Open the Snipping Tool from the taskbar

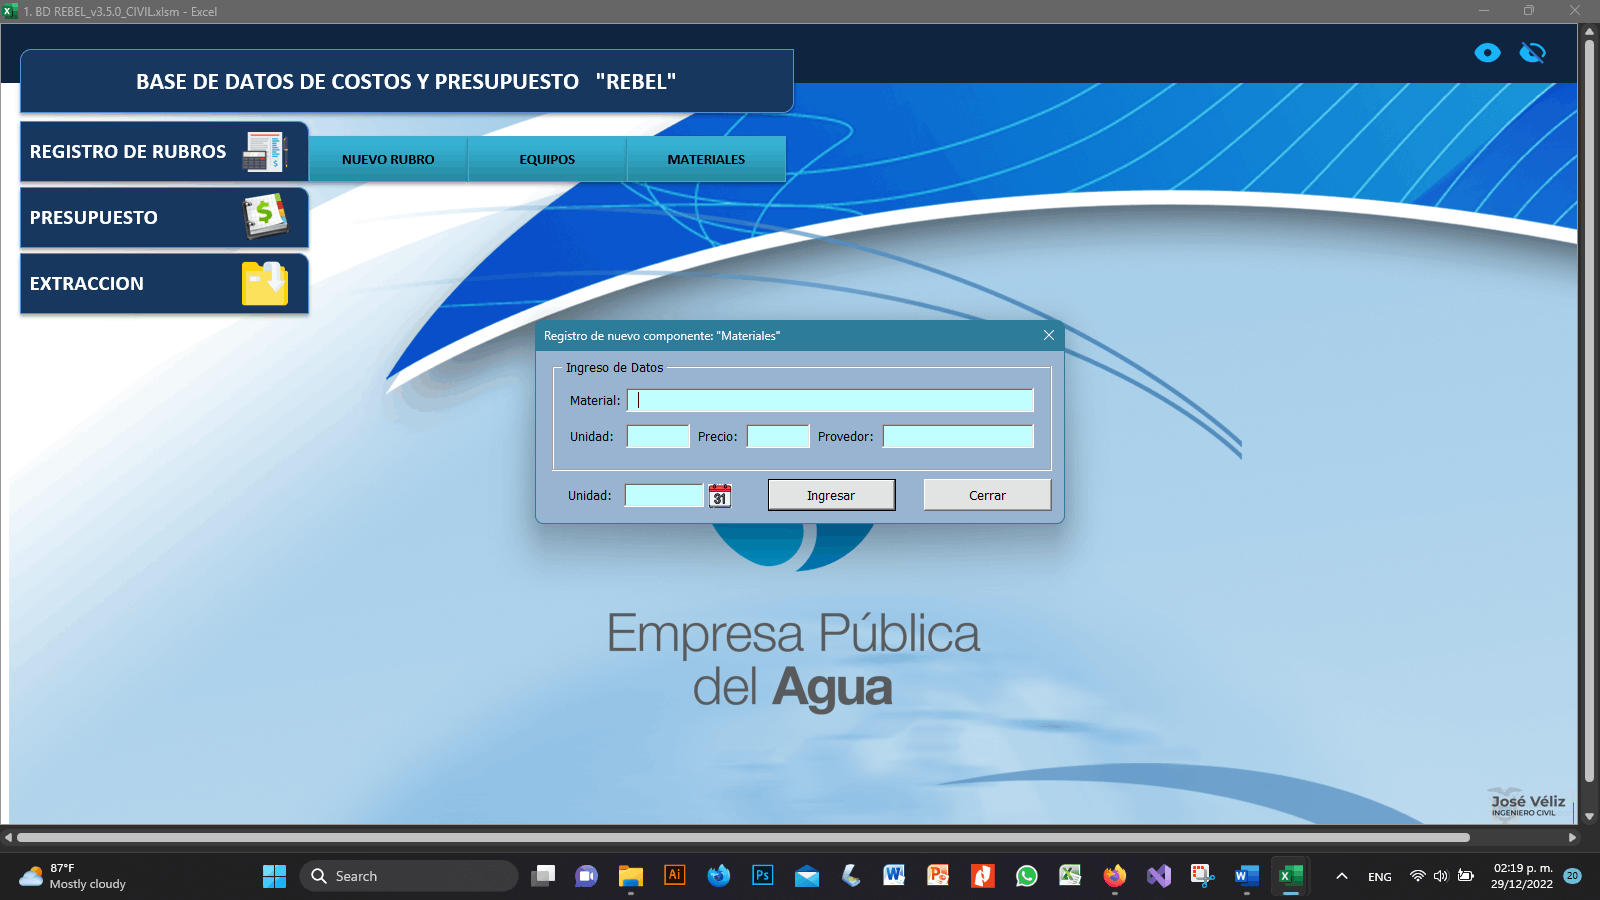pos(1202,876)
